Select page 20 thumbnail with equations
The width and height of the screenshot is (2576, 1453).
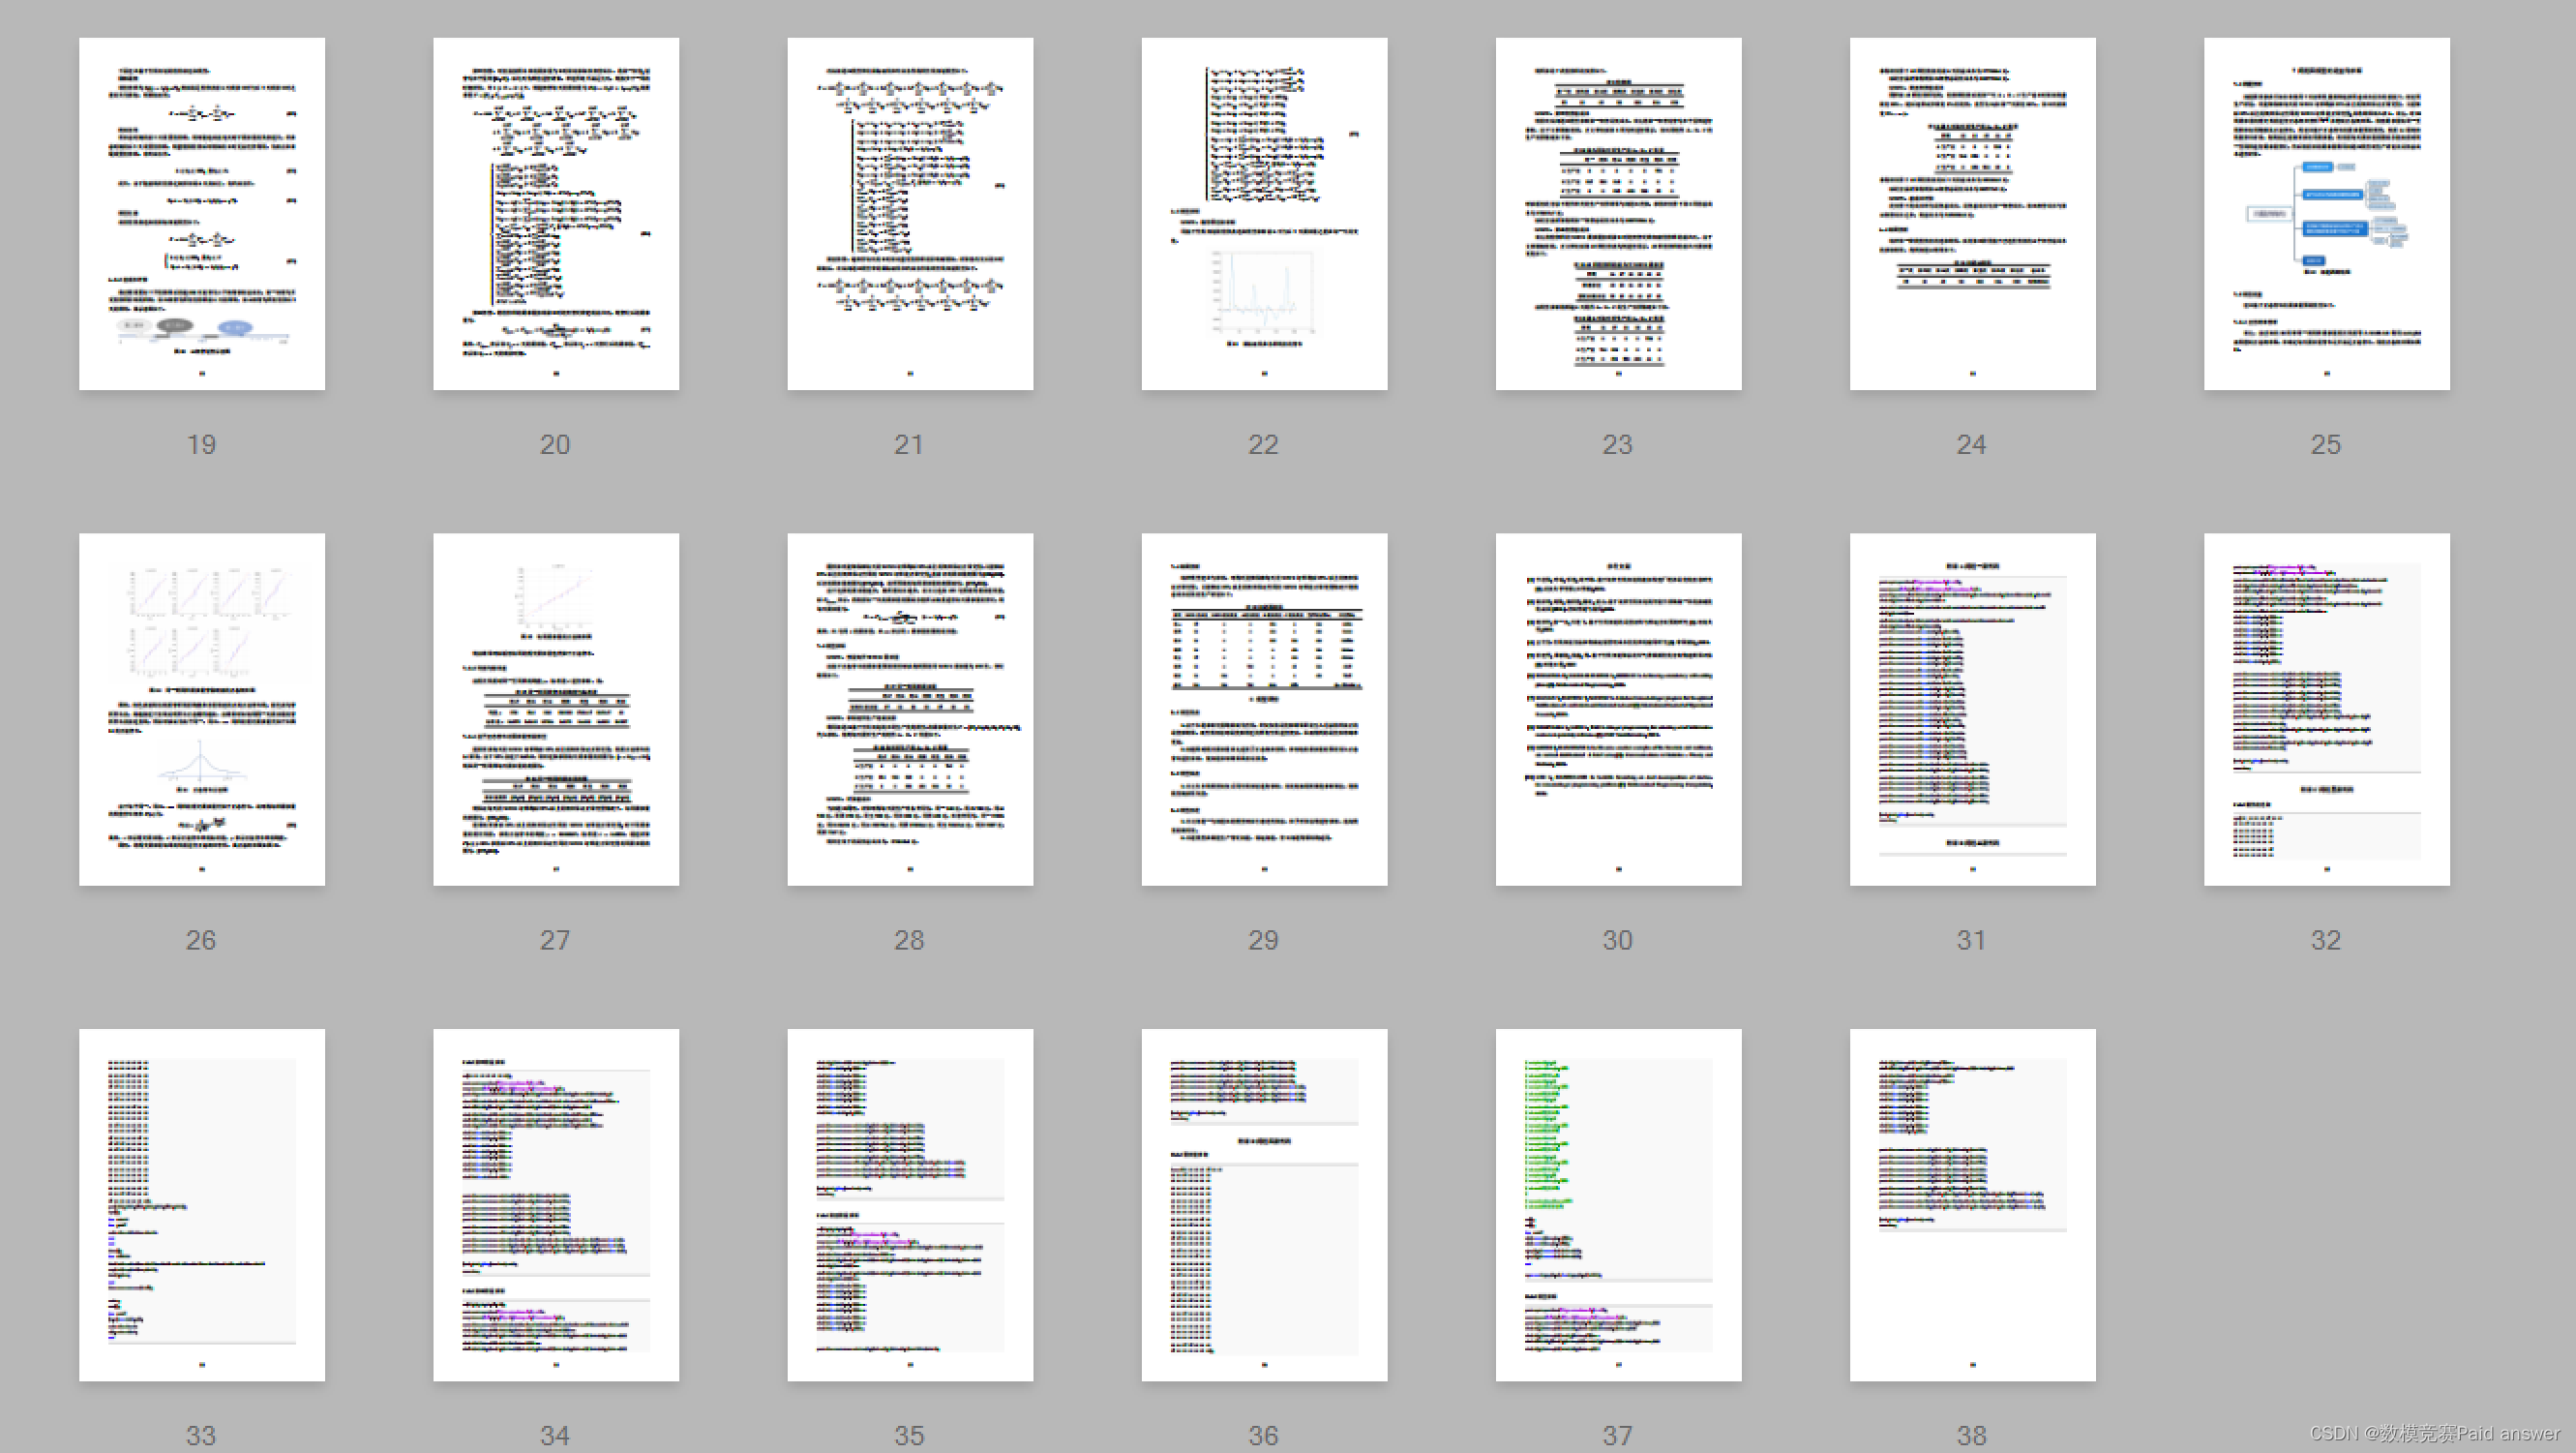pos(555,214)
